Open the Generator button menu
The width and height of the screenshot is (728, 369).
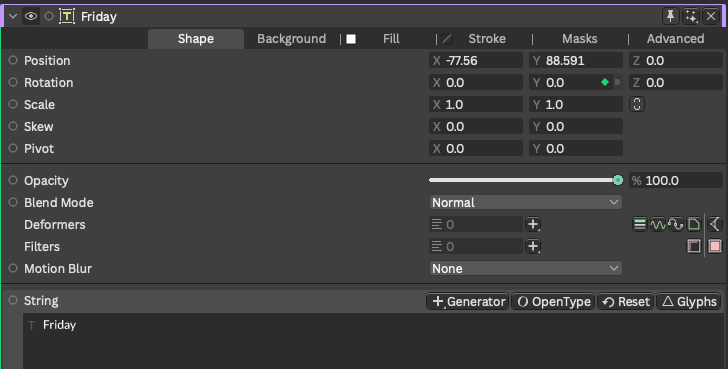coord(468,301)
